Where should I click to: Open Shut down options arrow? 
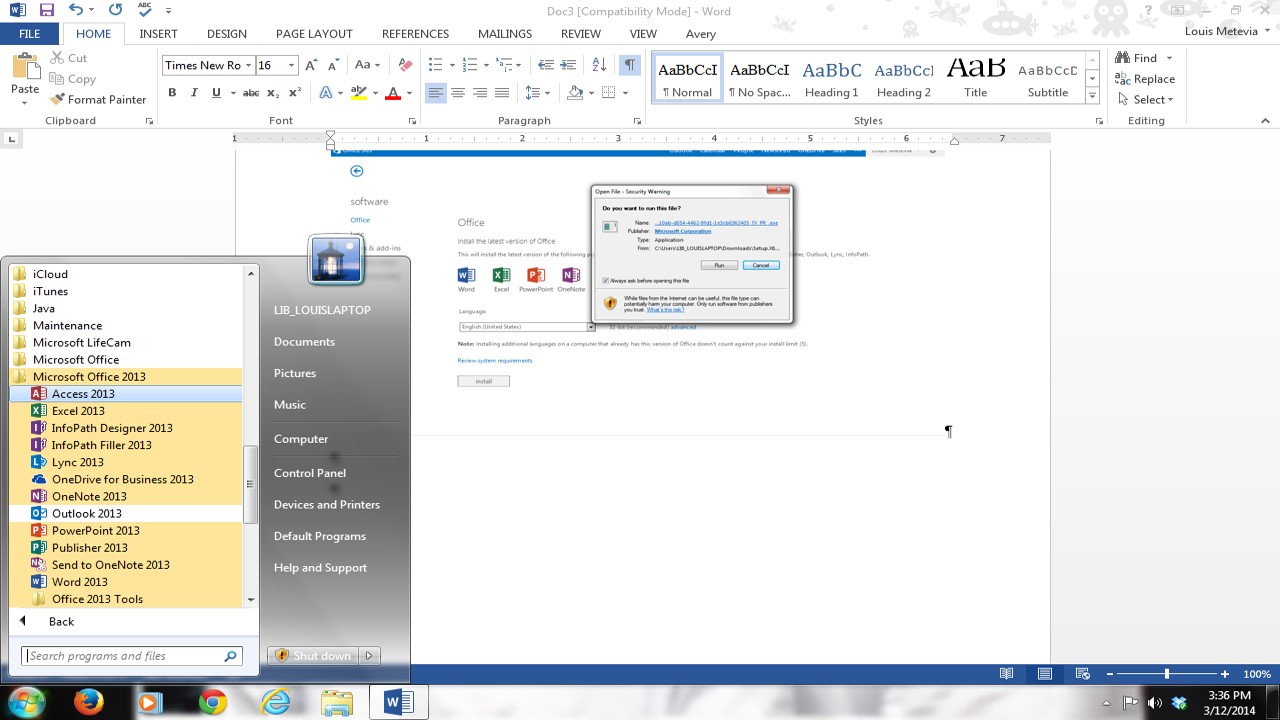click(x=369, y=656)
